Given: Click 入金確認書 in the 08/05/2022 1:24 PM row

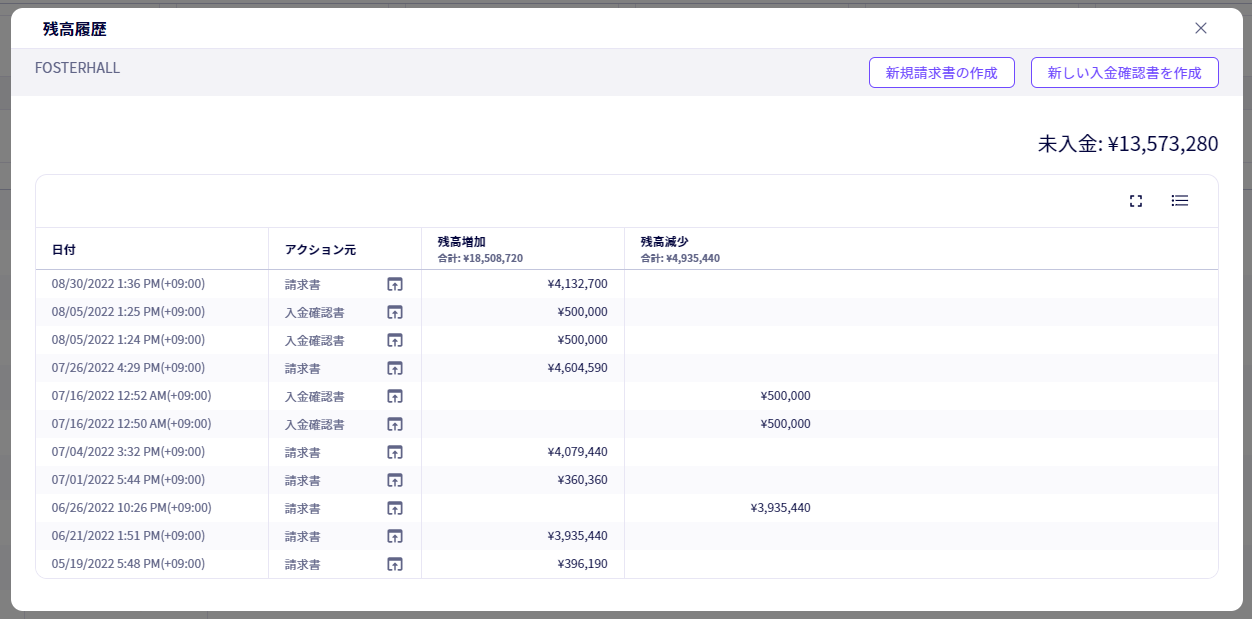Looking at the screenshot, I should pyautogui.click(x=314, y=340).
